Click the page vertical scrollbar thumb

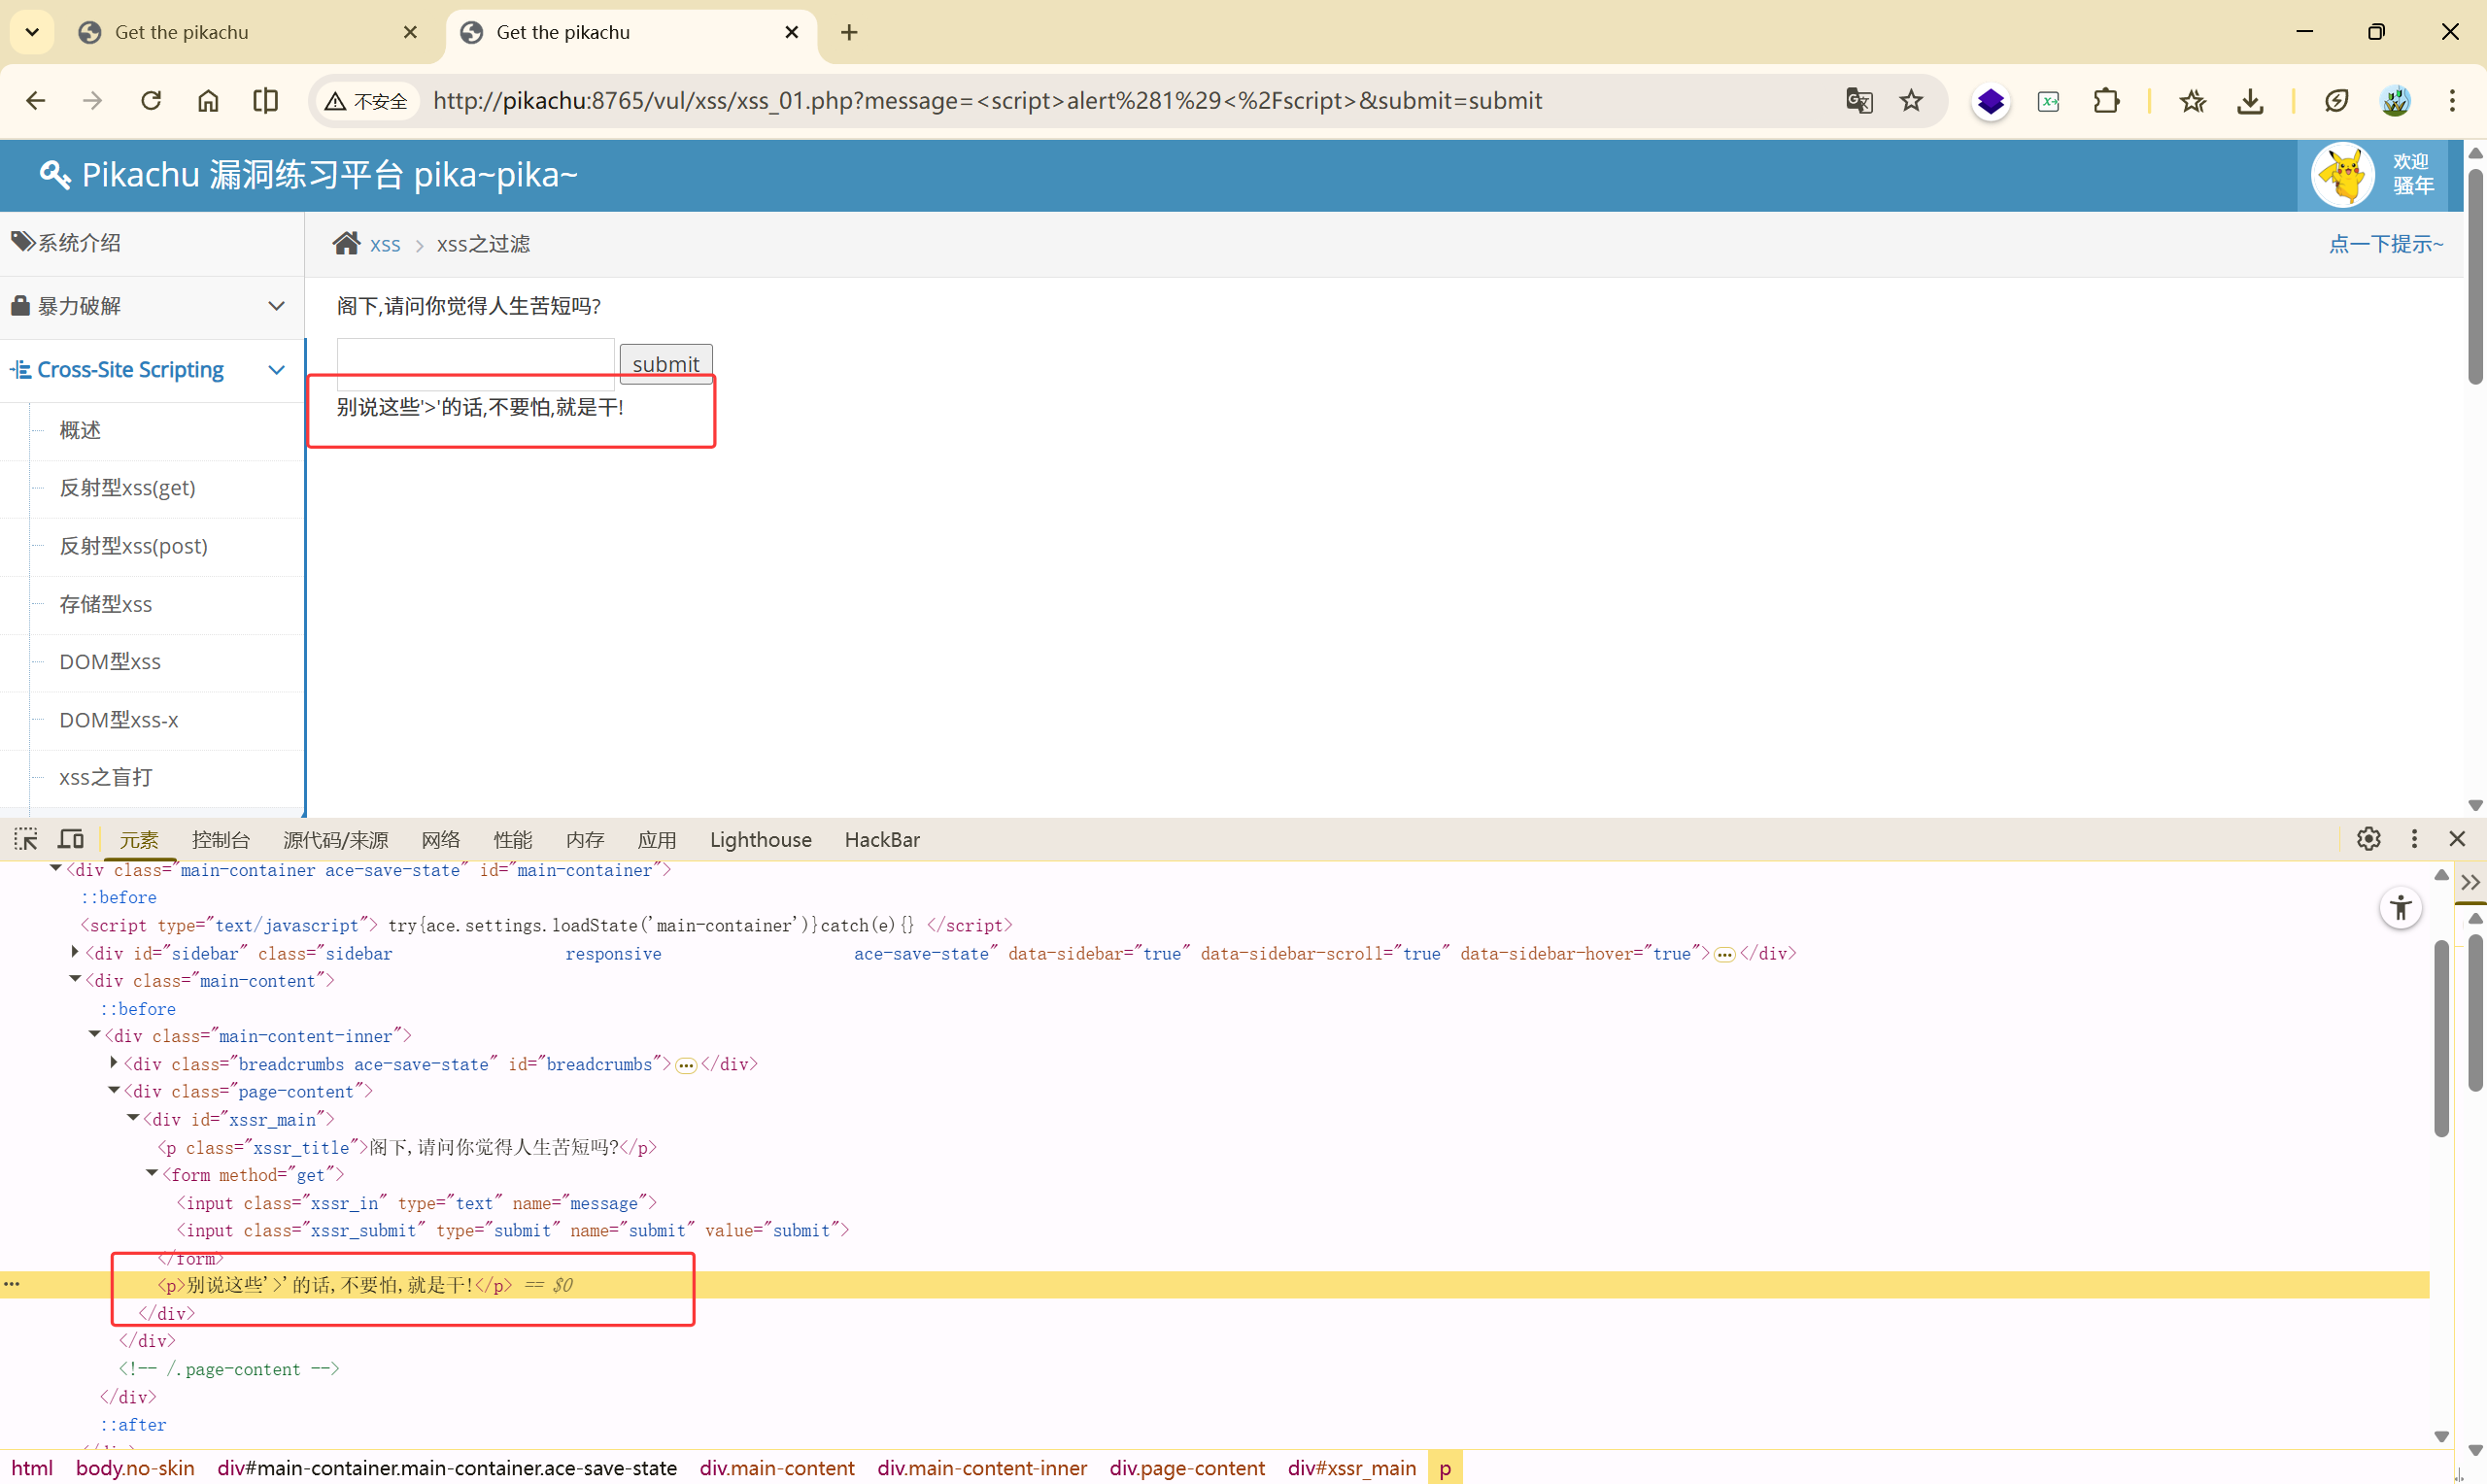[2475, 275]
